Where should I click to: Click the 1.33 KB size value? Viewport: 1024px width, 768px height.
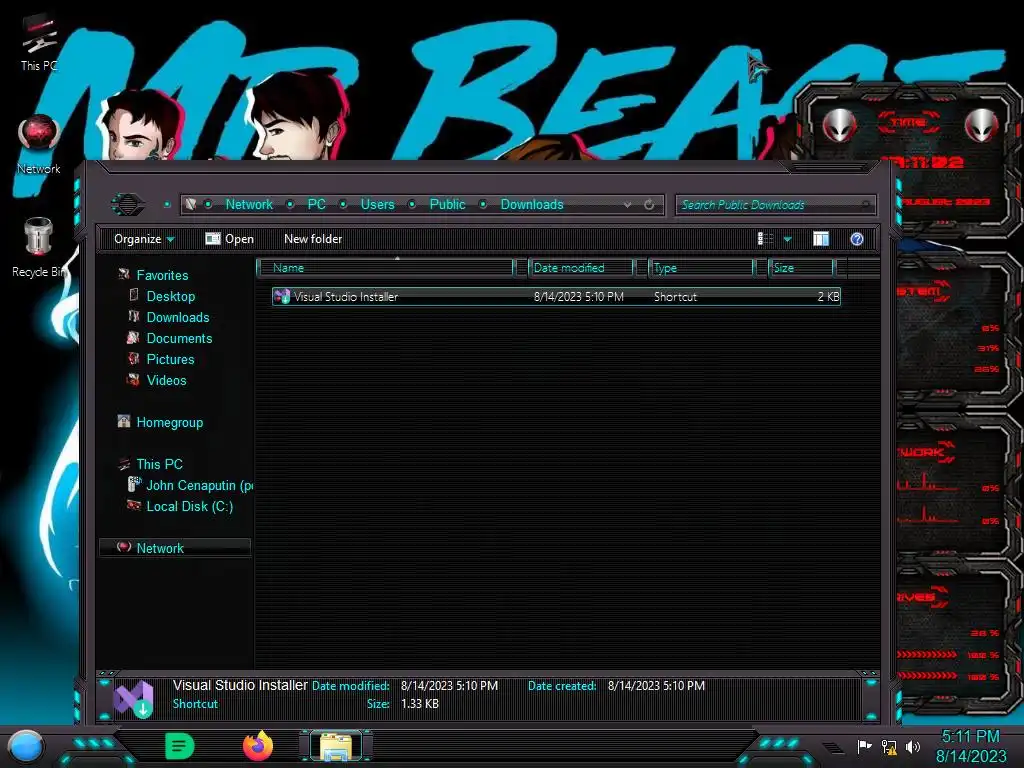point(420,704)
